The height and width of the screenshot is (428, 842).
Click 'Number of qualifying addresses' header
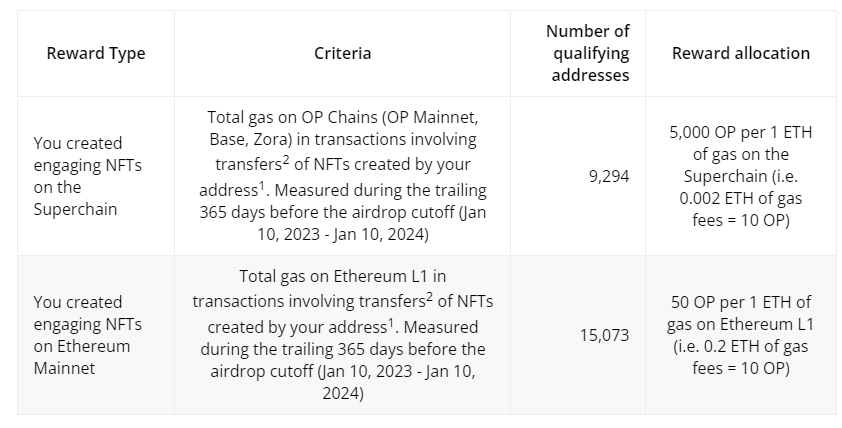[x=588, y=53]
